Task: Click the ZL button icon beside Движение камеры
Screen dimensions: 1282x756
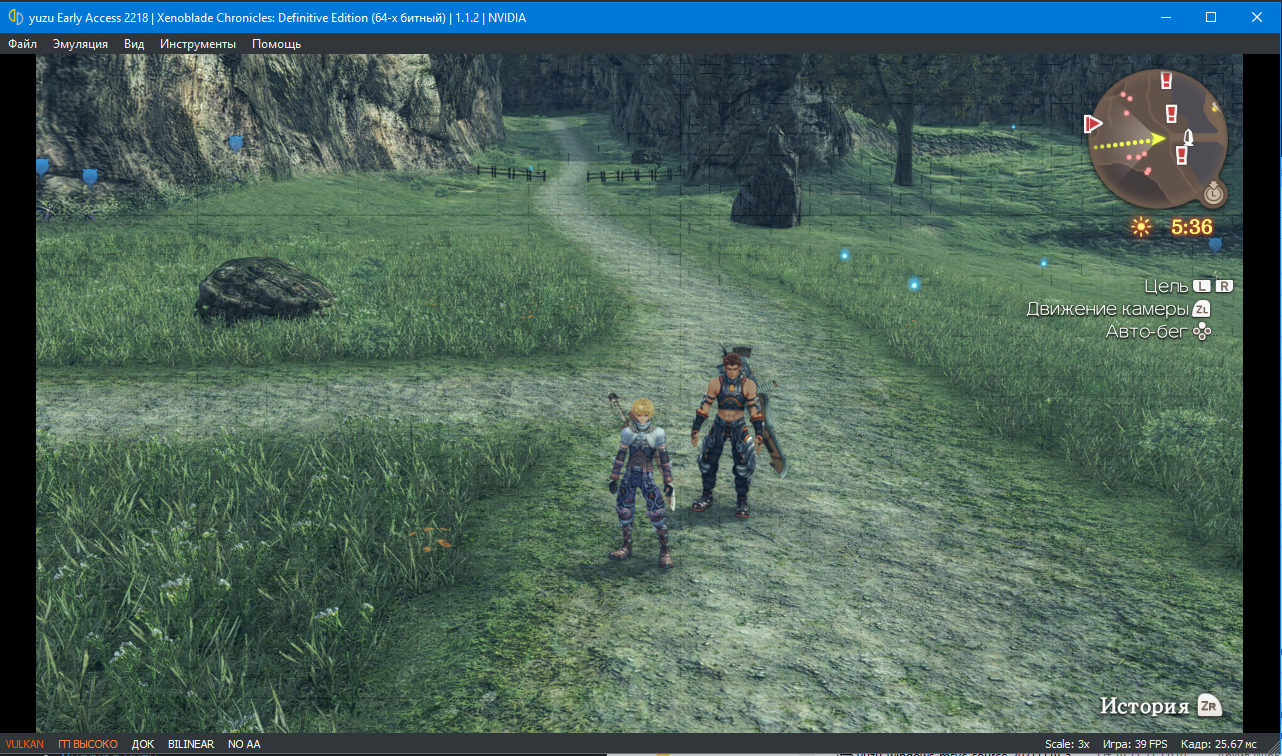Action: click(x=1202, y=309)
